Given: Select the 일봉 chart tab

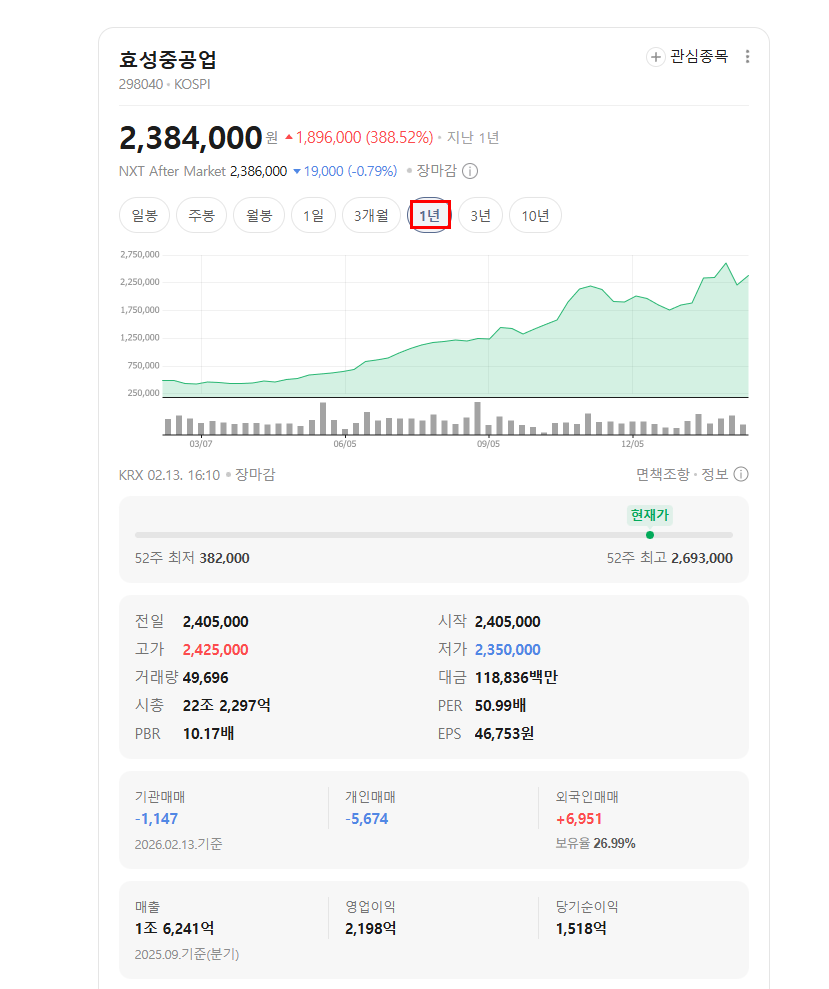Looking at the screenshot, I should point(144,216).
